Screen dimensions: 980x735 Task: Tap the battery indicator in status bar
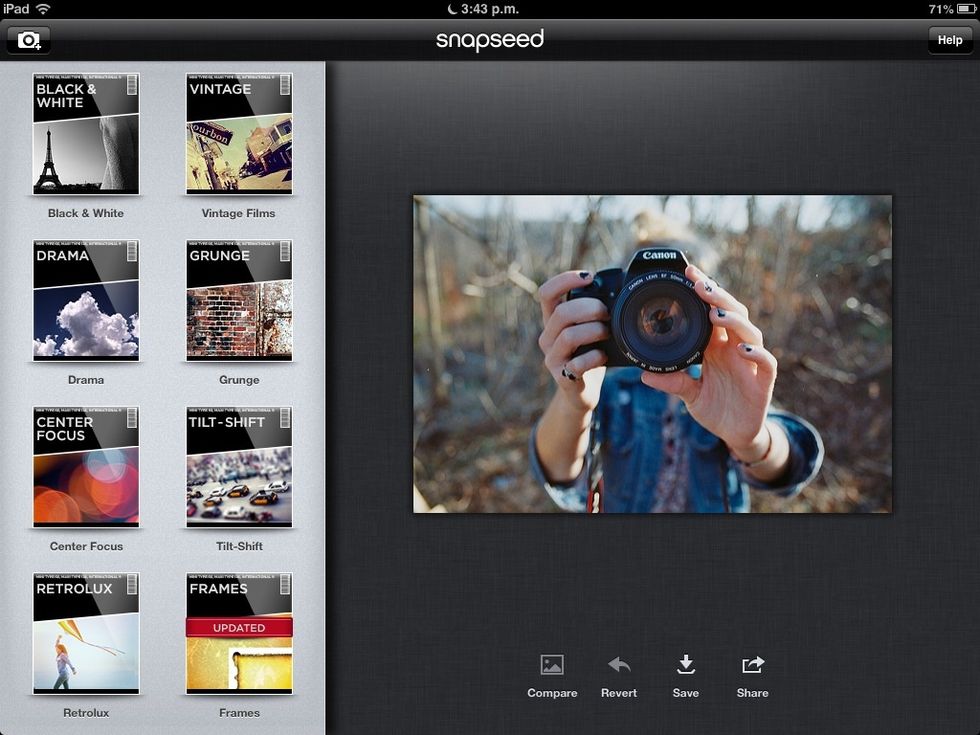(x=966, y=9)
